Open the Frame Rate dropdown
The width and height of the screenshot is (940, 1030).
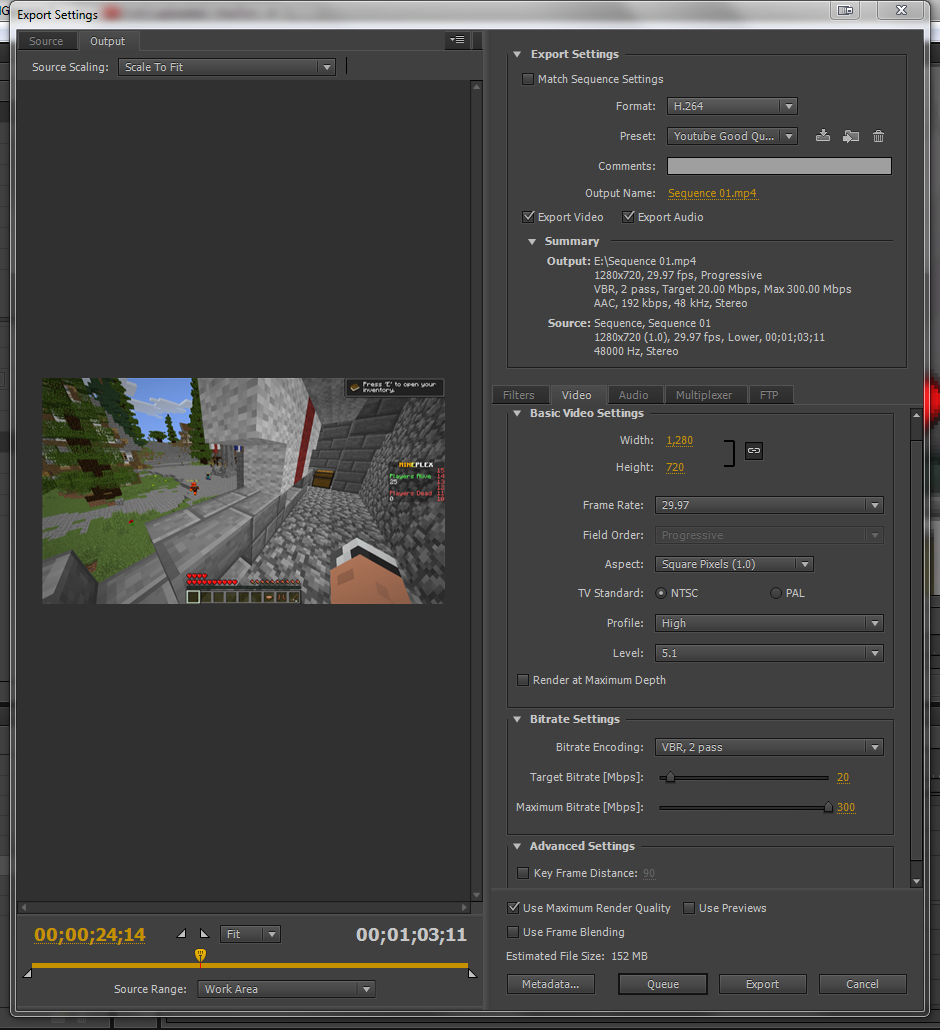(x=769, y=505)
